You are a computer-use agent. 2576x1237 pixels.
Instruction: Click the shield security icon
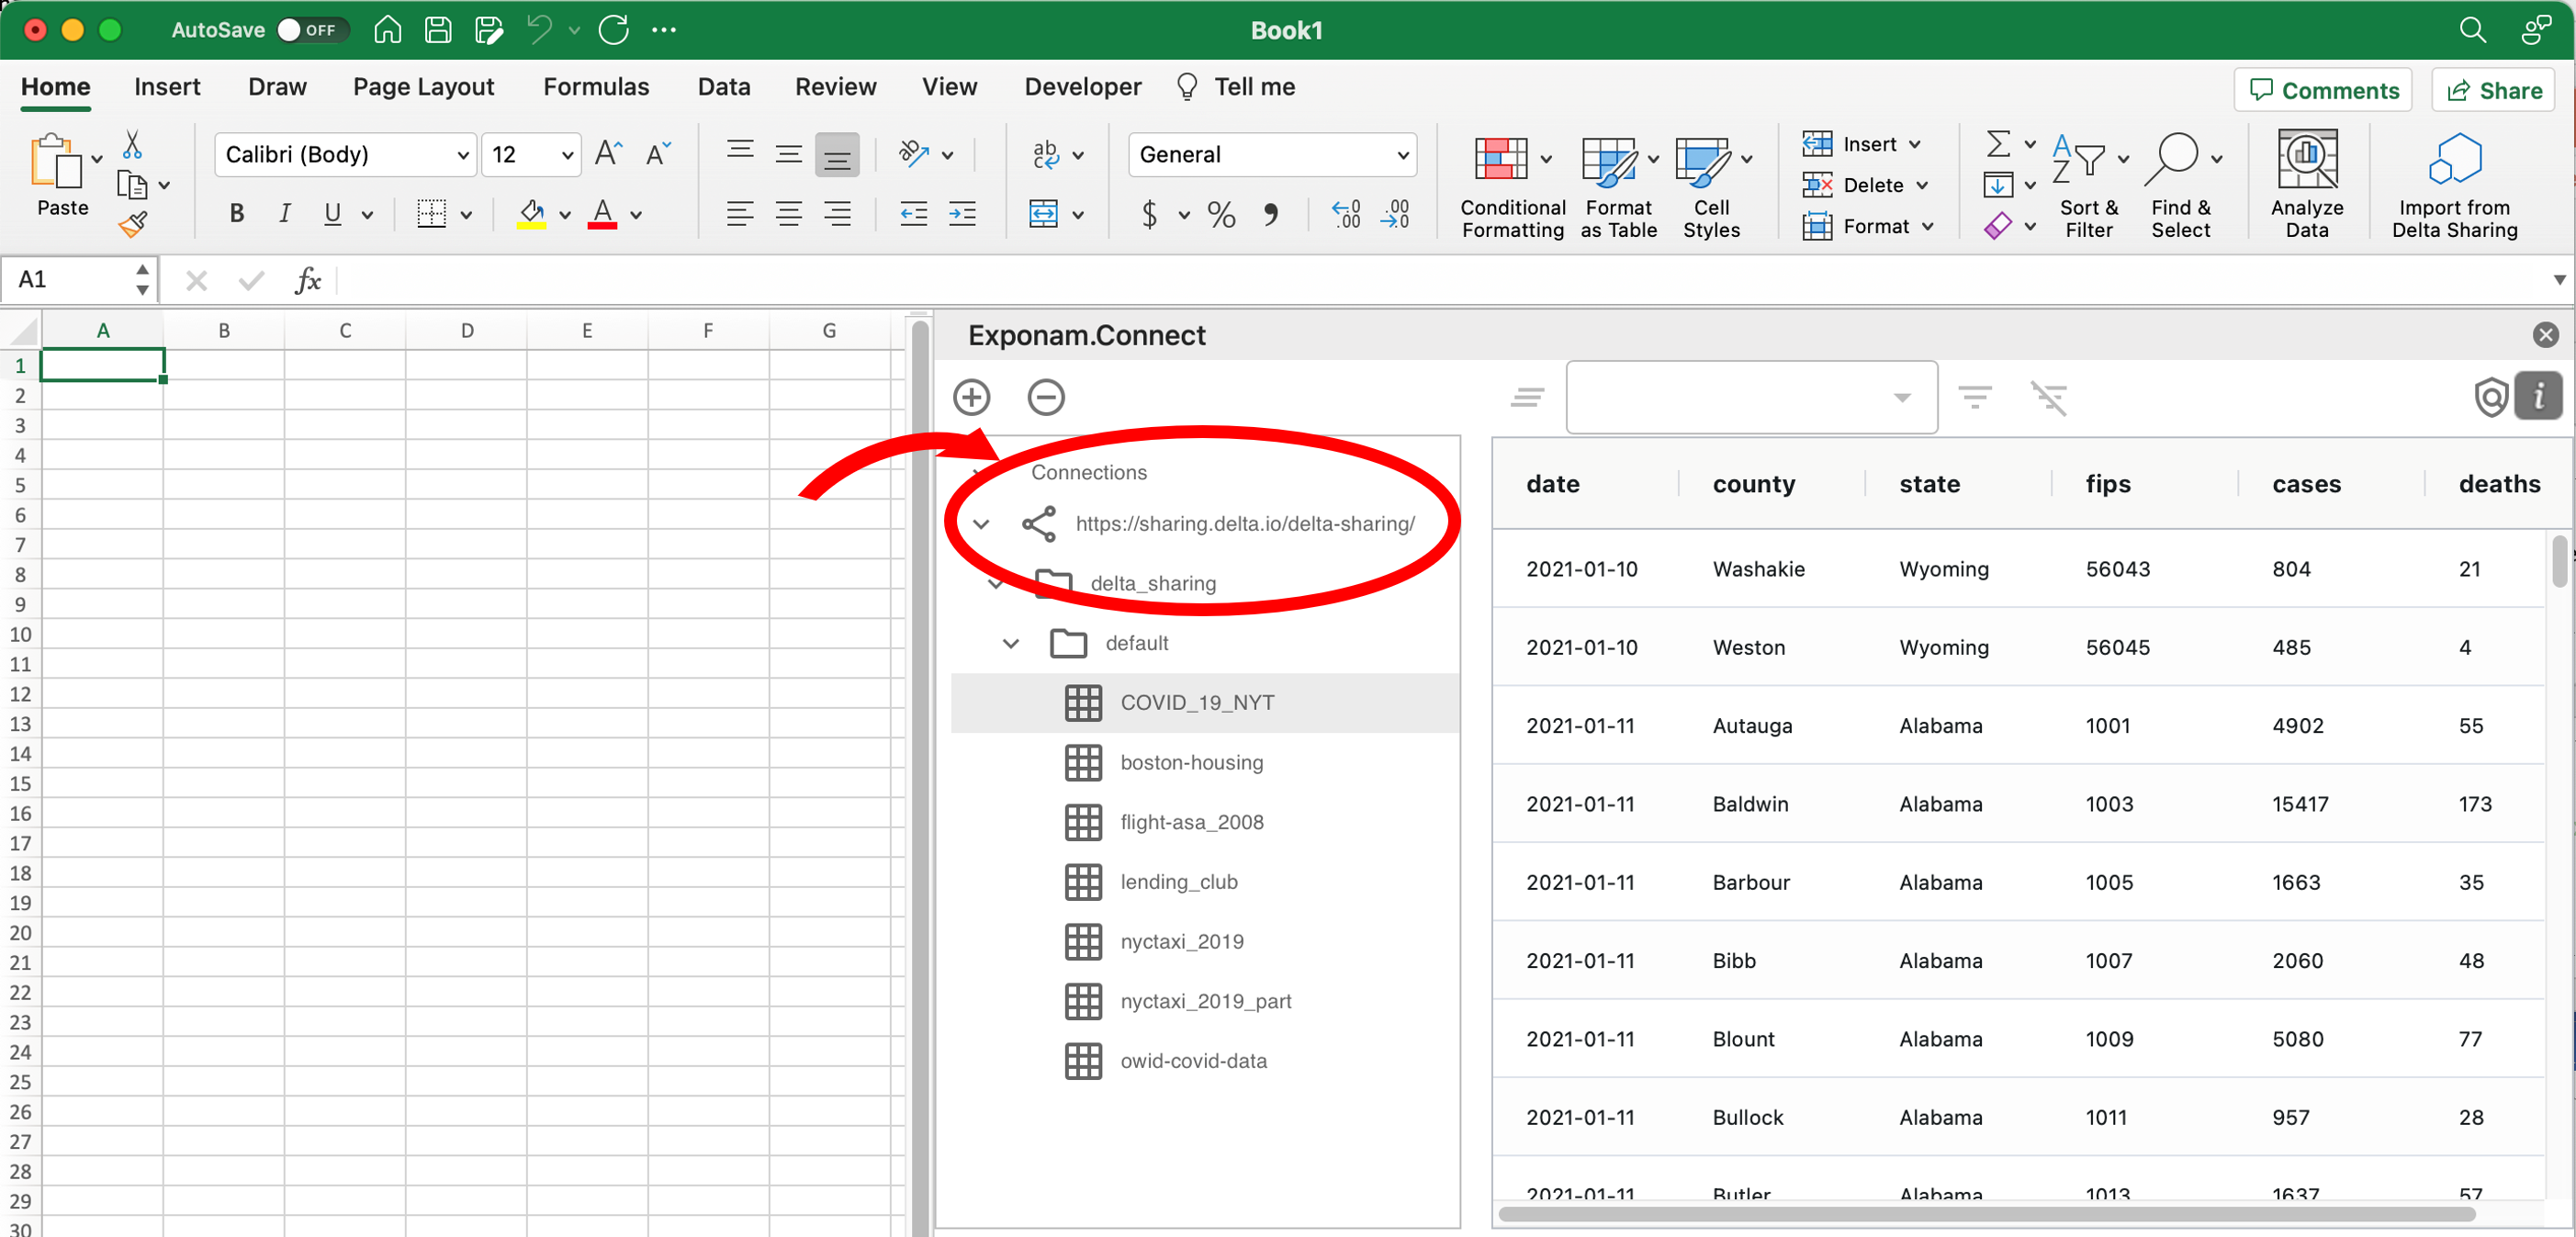coord(2490,397)
